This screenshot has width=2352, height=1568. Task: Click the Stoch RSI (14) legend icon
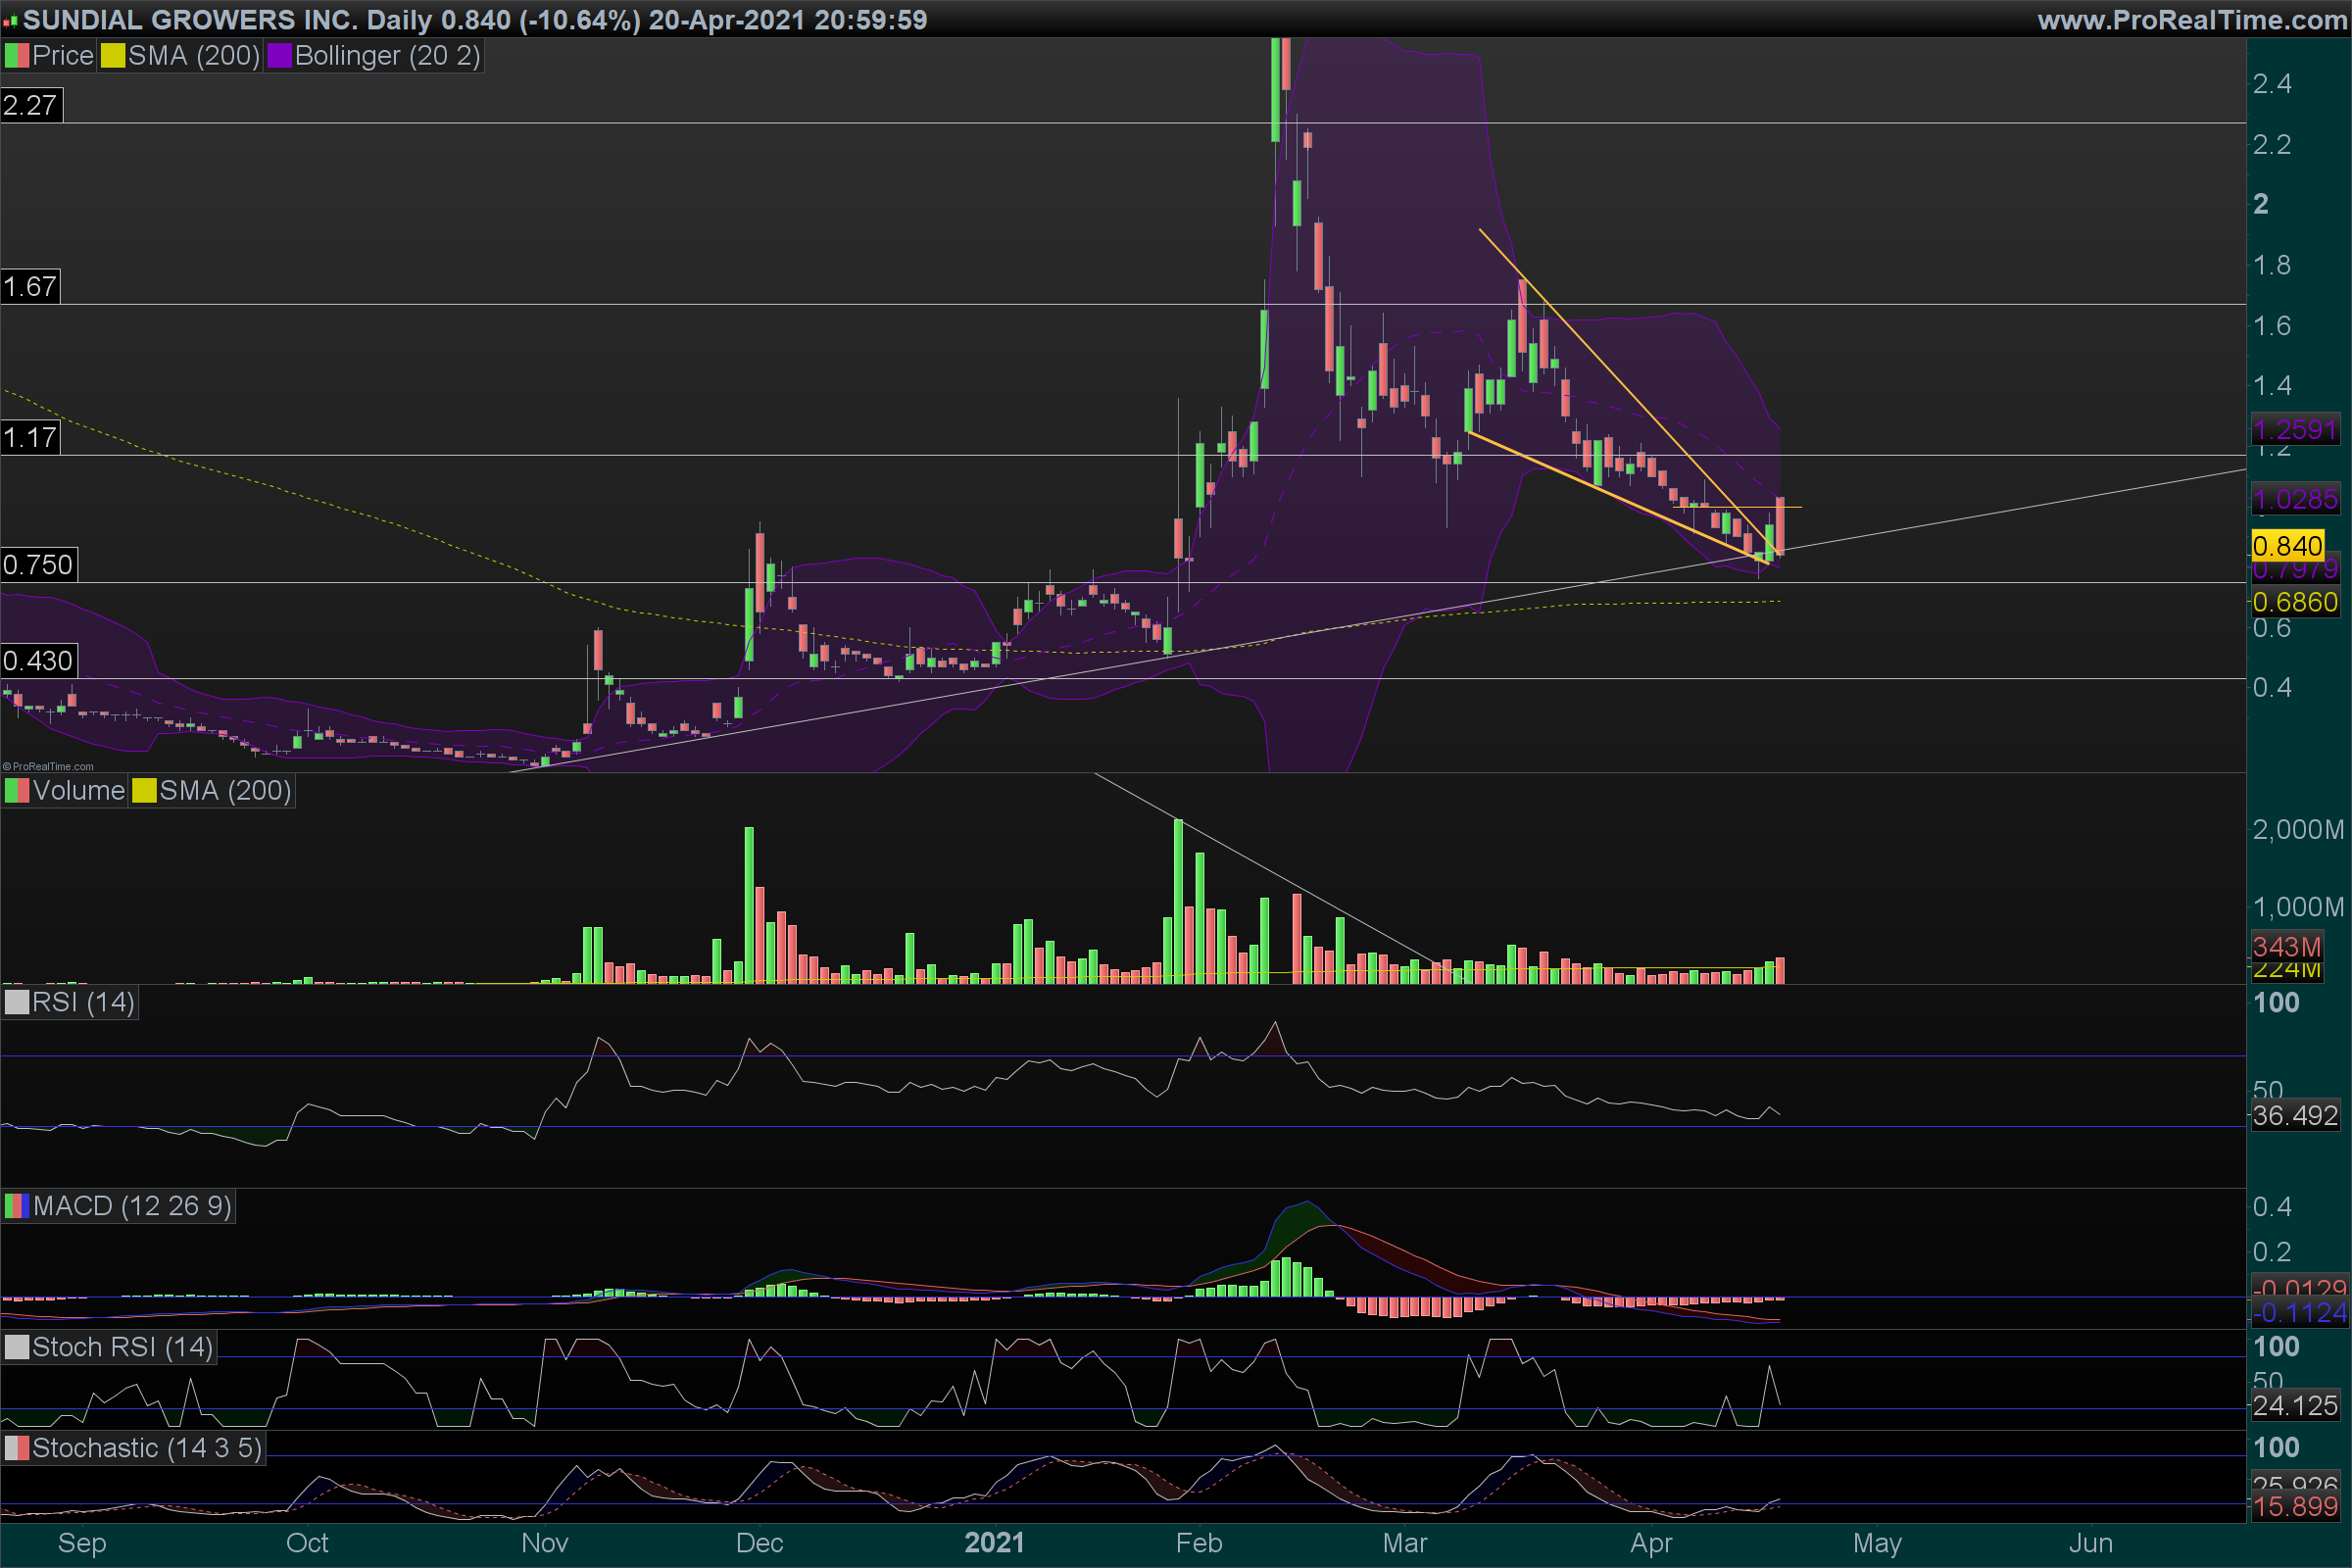tap(16, 1347)
